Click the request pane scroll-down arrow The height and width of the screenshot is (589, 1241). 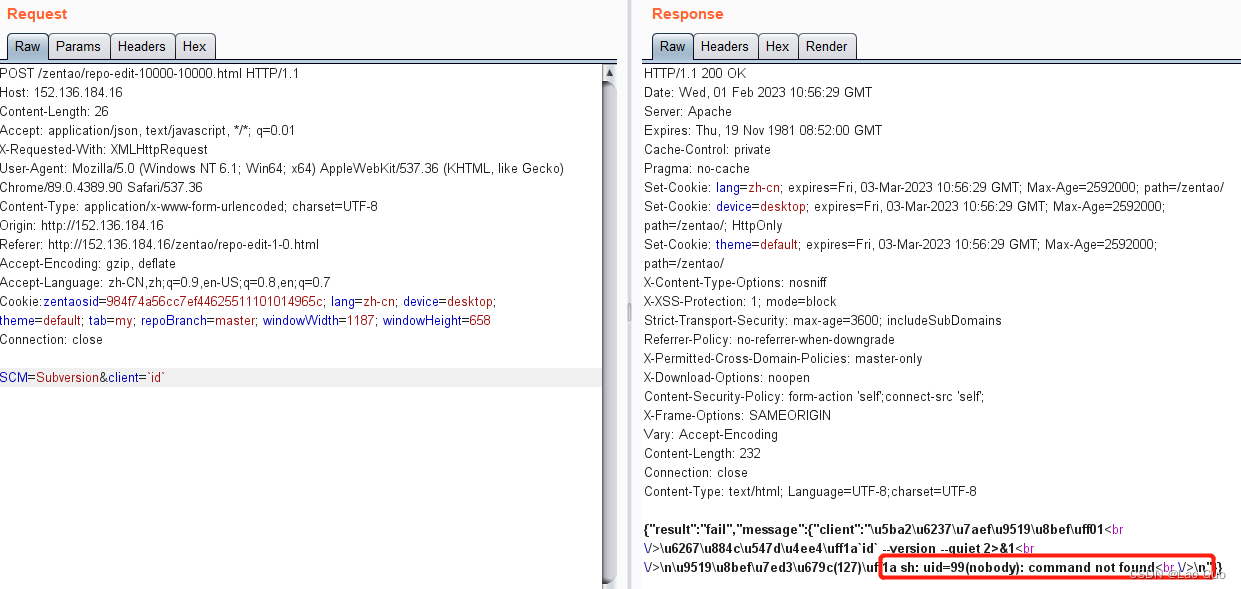610,582
